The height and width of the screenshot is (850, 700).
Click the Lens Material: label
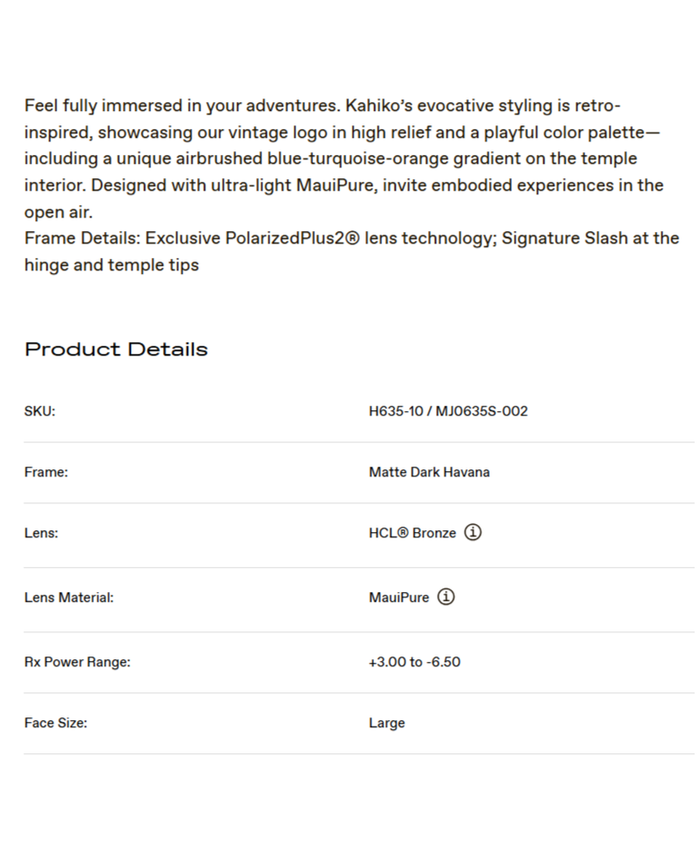pyautogui.click(x=69, y=597)
